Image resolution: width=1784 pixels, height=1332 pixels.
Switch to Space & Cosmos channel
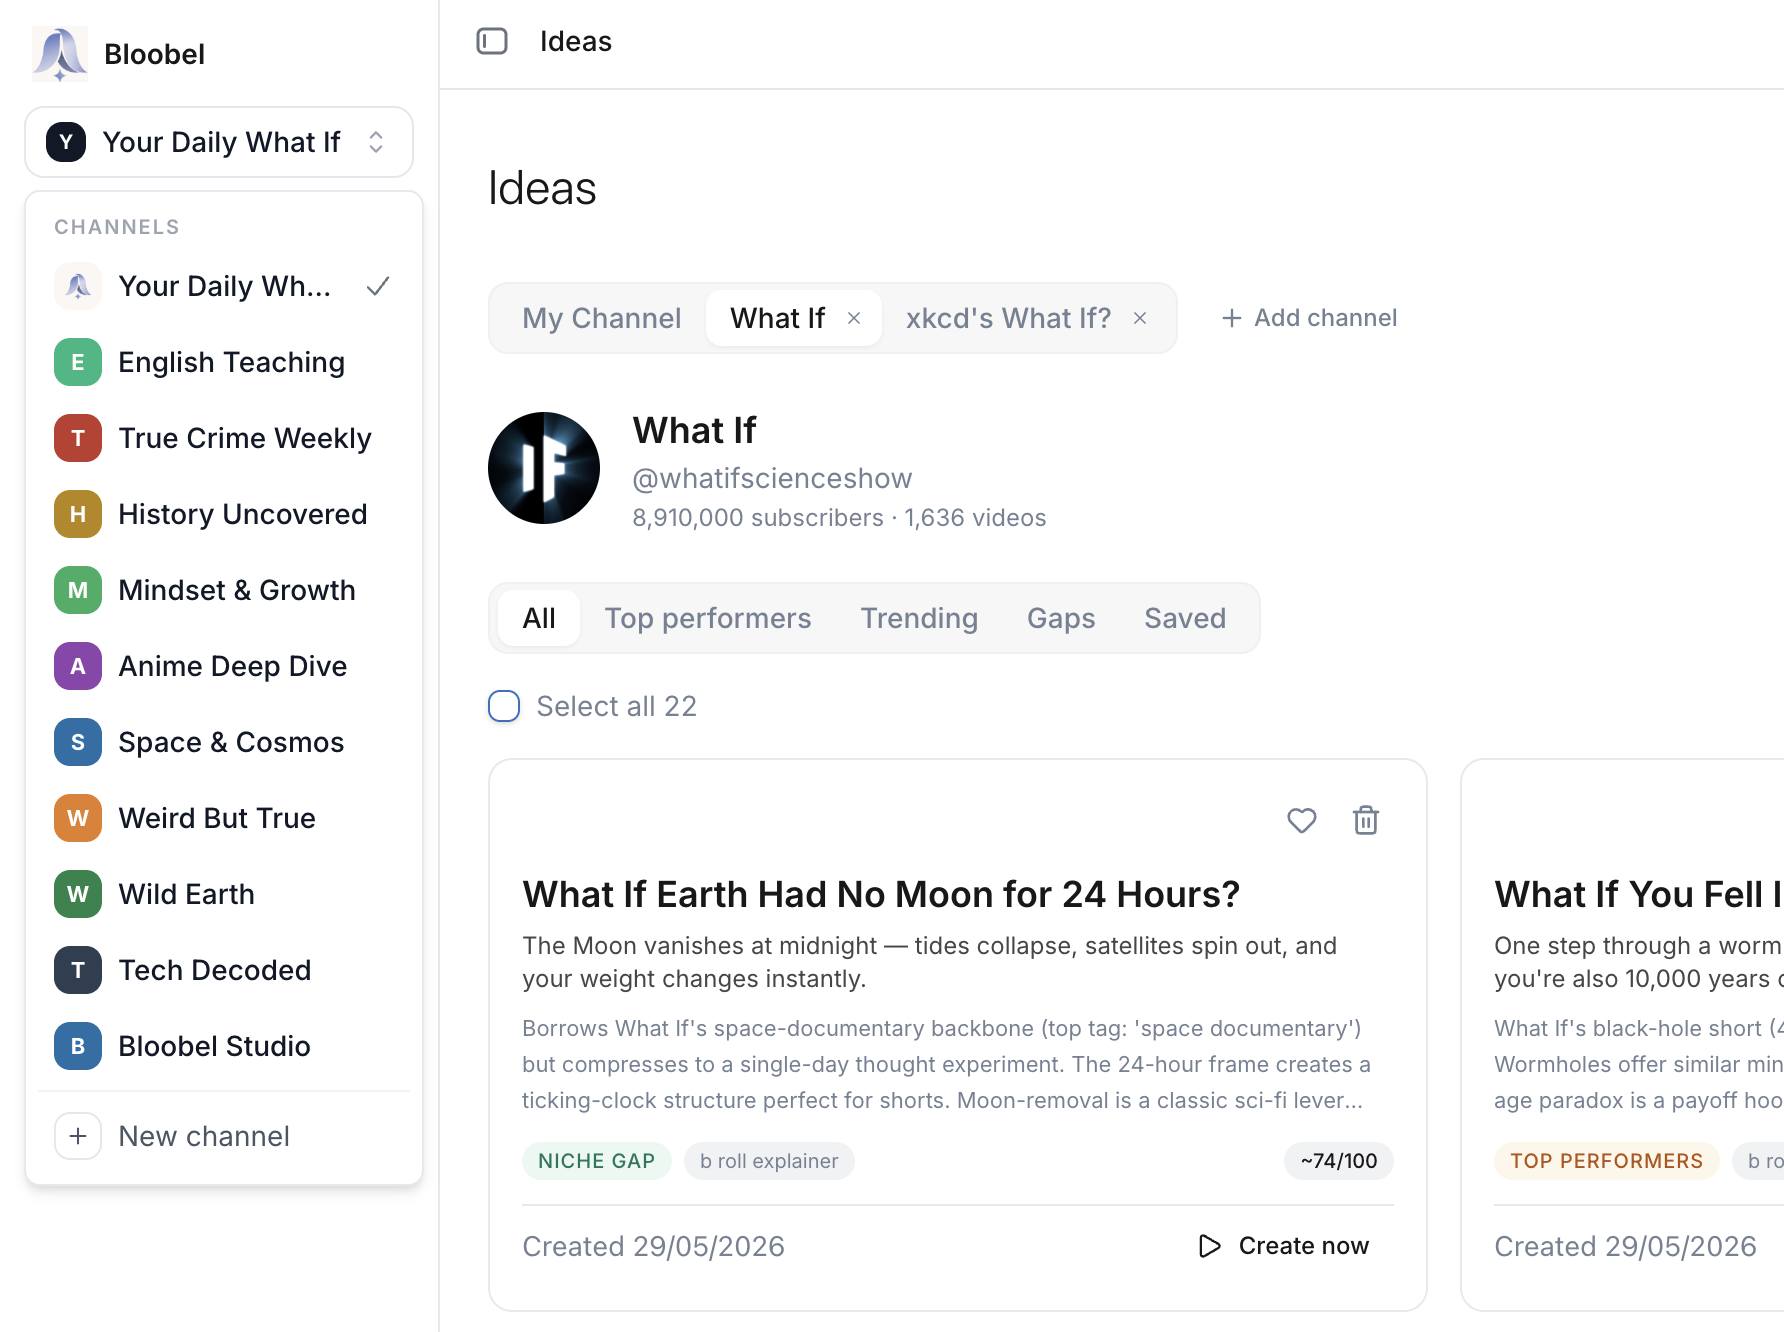click(x=224, y=742)
